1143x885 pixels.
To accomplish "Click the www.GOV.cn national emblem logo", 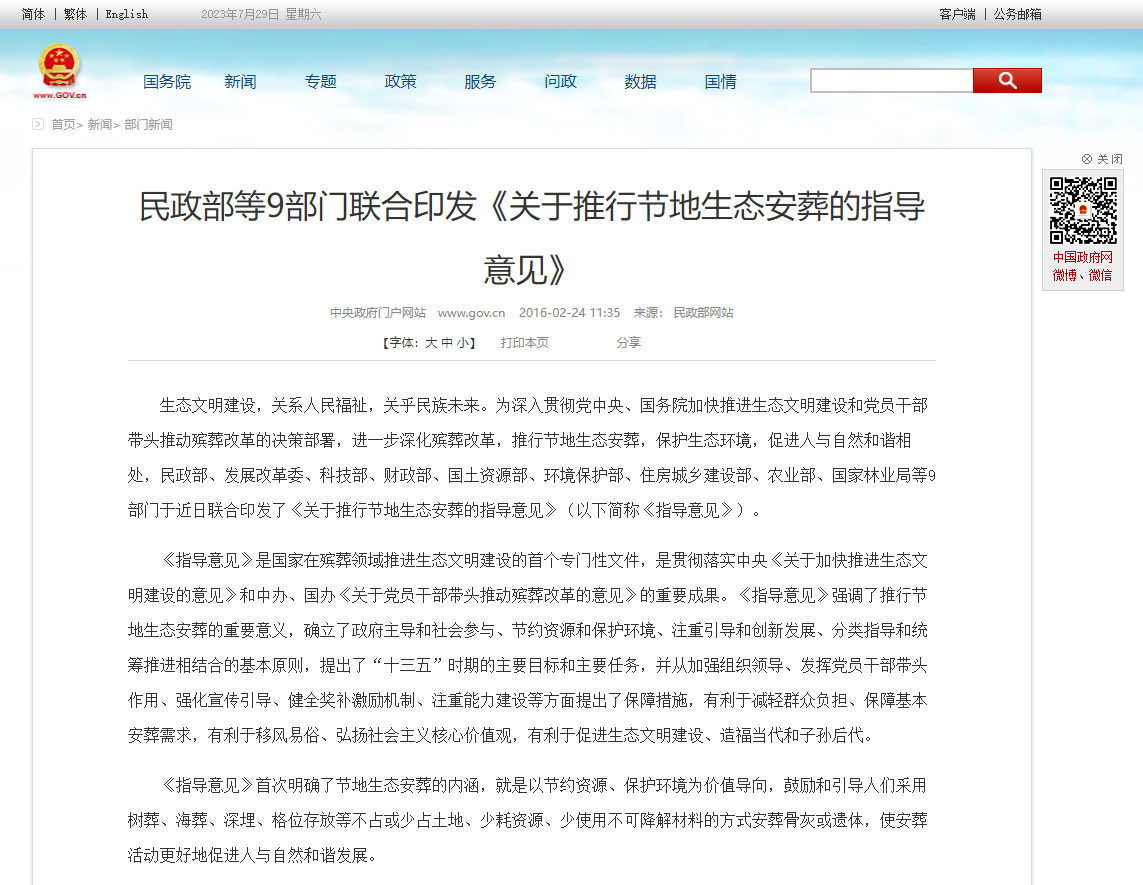I will [58, 69].
